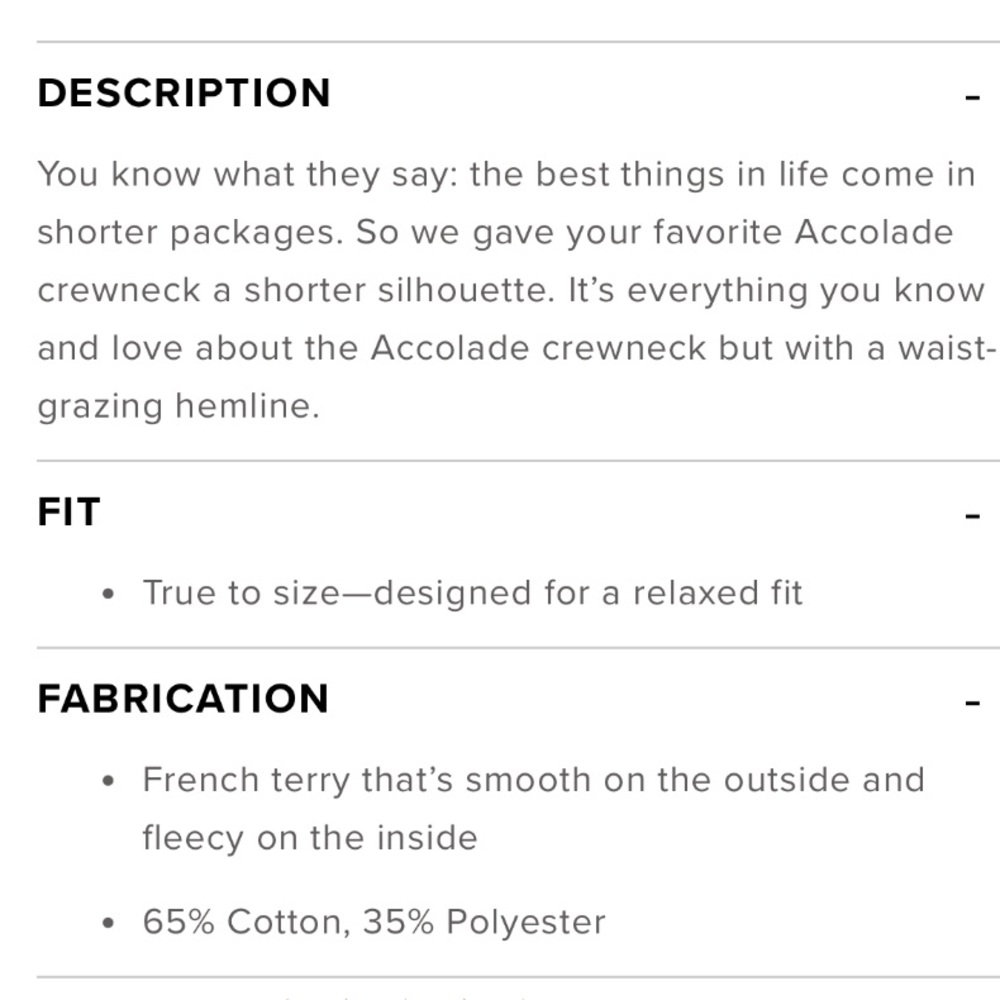Click the 'grazing hemline.' text
Screen dimensions: 1000x1000
click(x=179, y=407)
